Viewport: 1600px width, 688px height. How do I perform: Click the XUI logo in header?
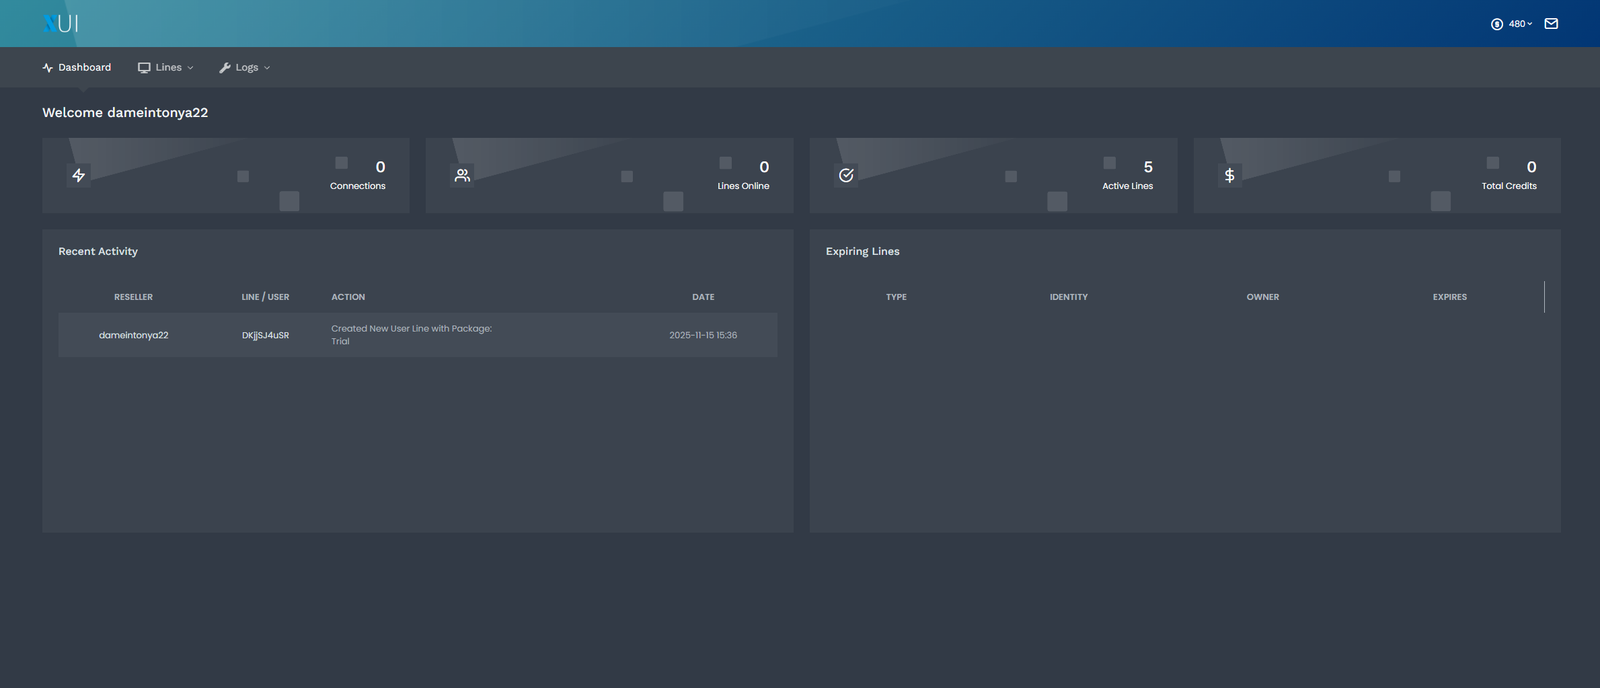point(61,23)
